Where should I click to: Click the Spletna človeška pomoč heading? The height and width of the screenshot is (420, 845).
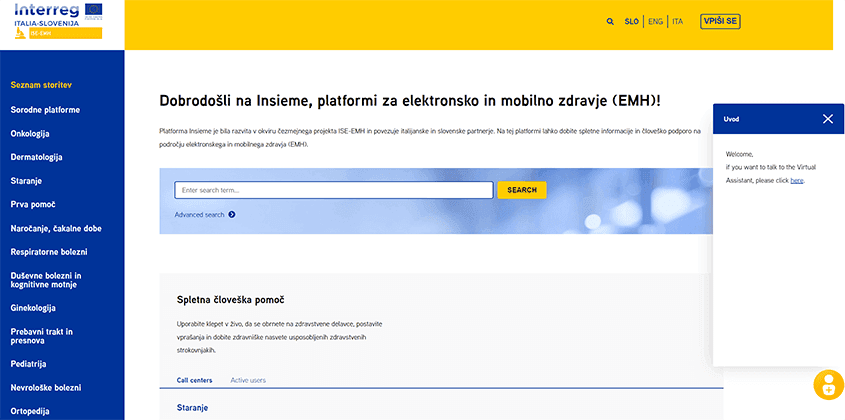coord(231,300)
